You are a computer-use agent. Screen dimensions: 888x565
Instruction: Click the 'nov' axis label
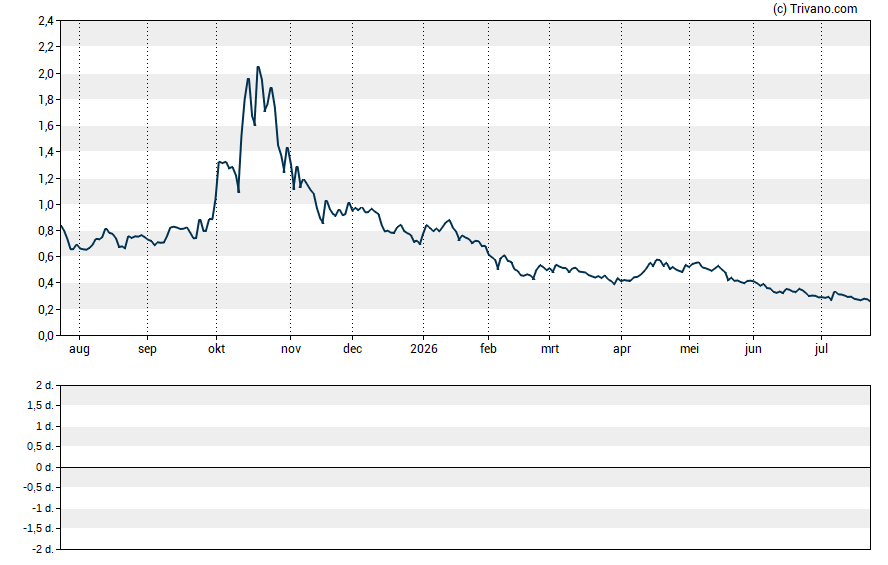pos(291,348)
